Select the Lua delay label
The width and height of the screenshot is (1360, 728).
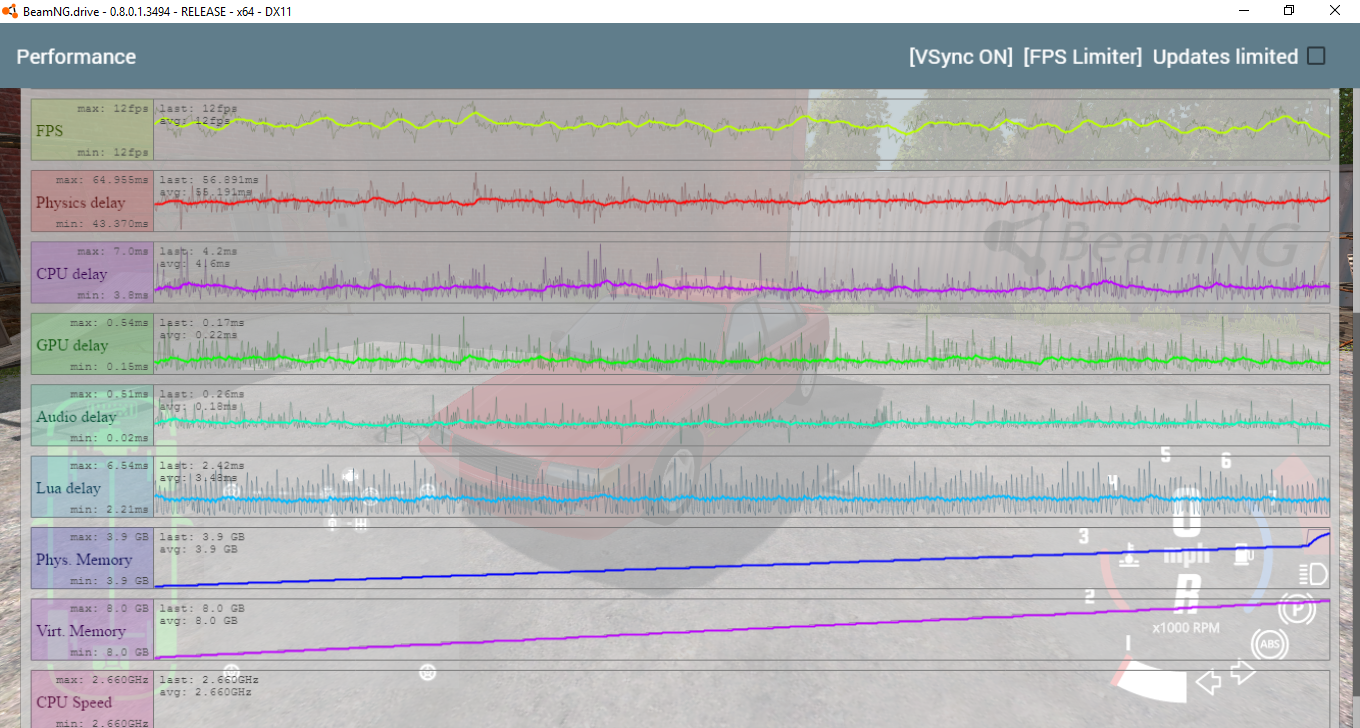pyautogui.click(x=68, y=488)
